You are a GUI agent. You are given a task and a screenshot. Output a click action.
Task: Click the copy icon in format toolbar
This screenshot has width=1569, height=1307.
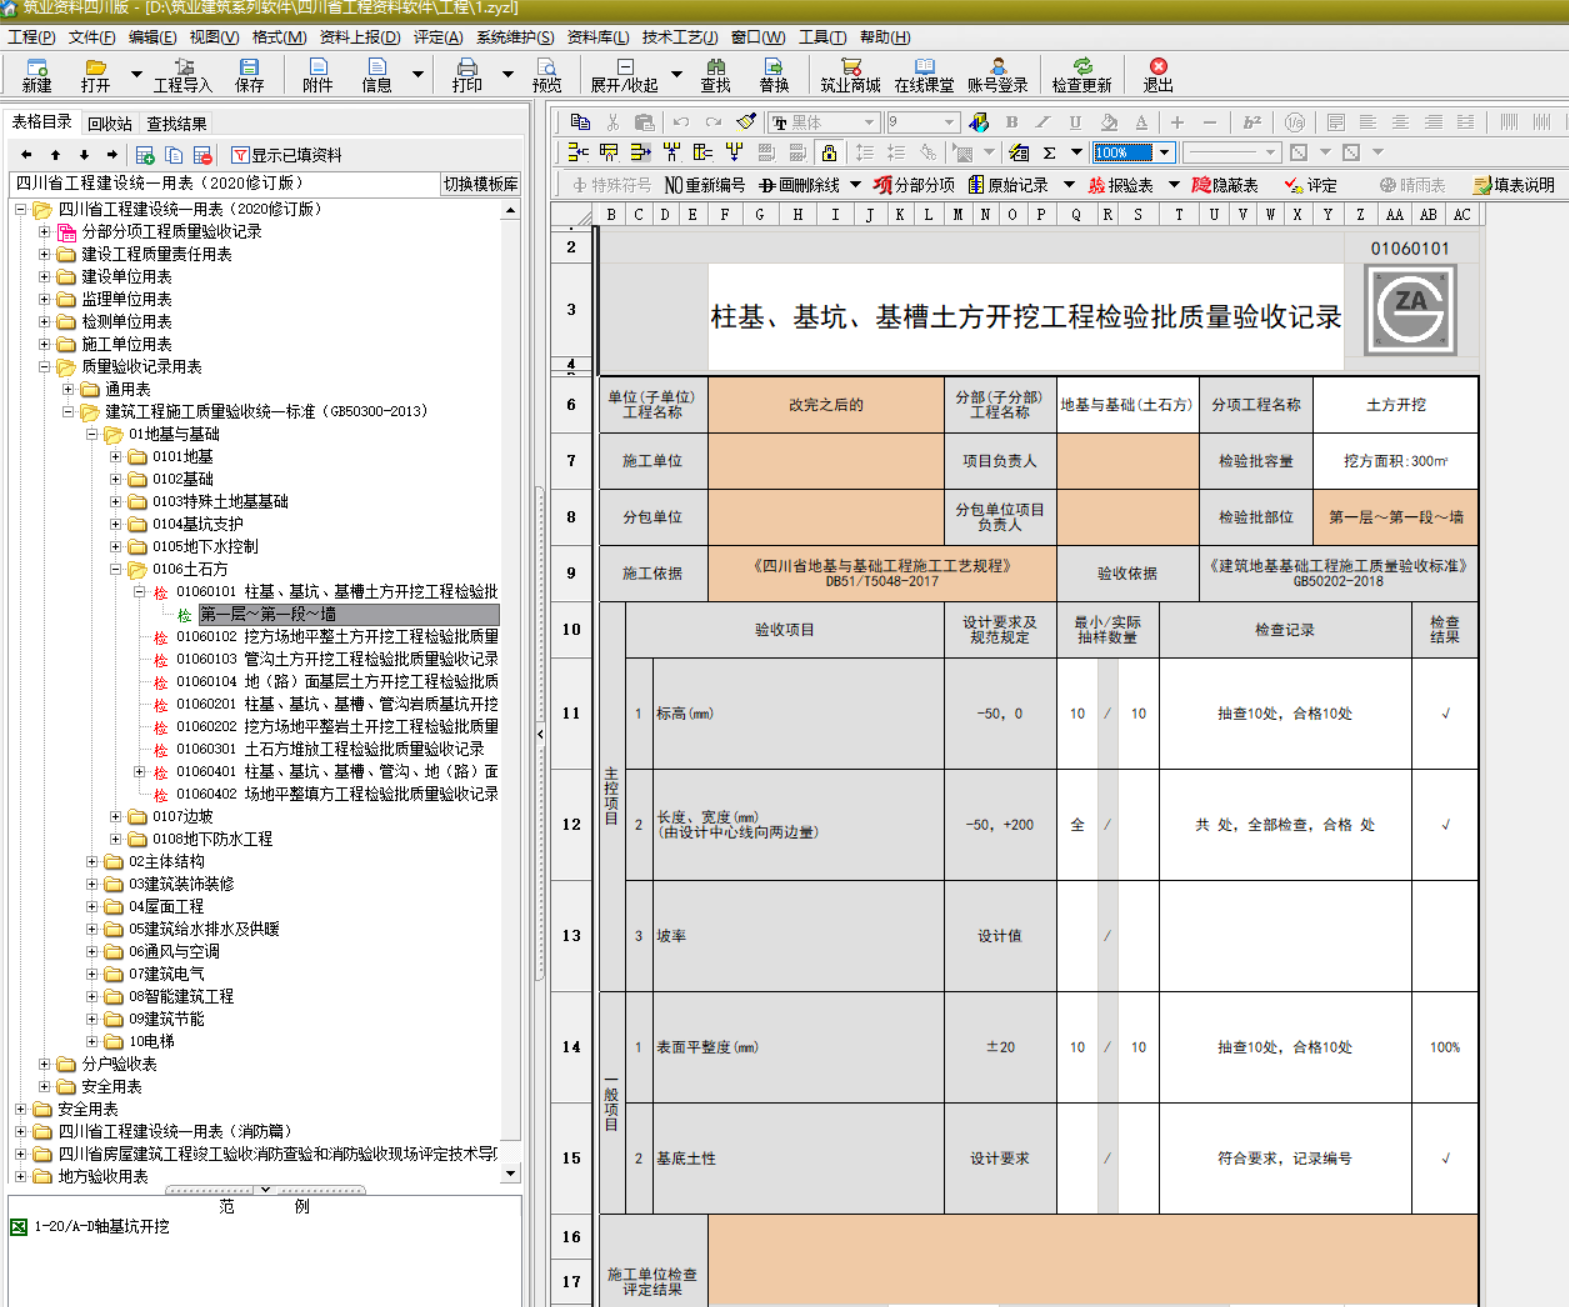[580, 122]
